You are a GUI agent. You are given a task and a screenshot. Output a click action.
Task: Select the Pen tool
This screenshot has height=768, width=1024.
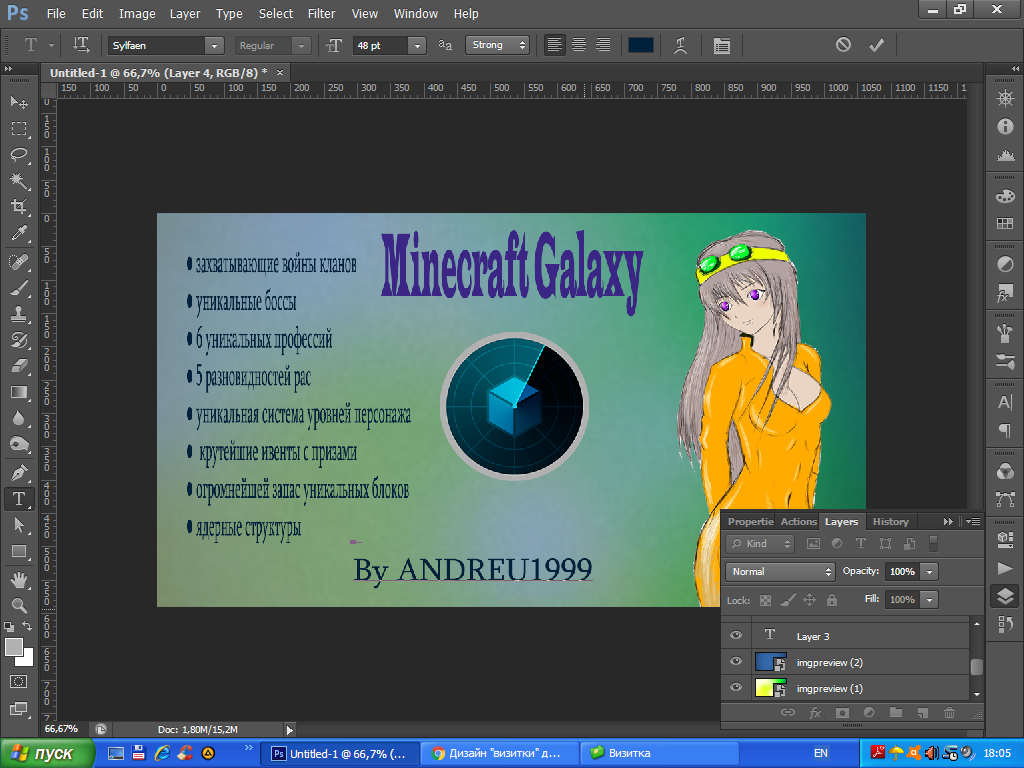[x=19, y=472]
